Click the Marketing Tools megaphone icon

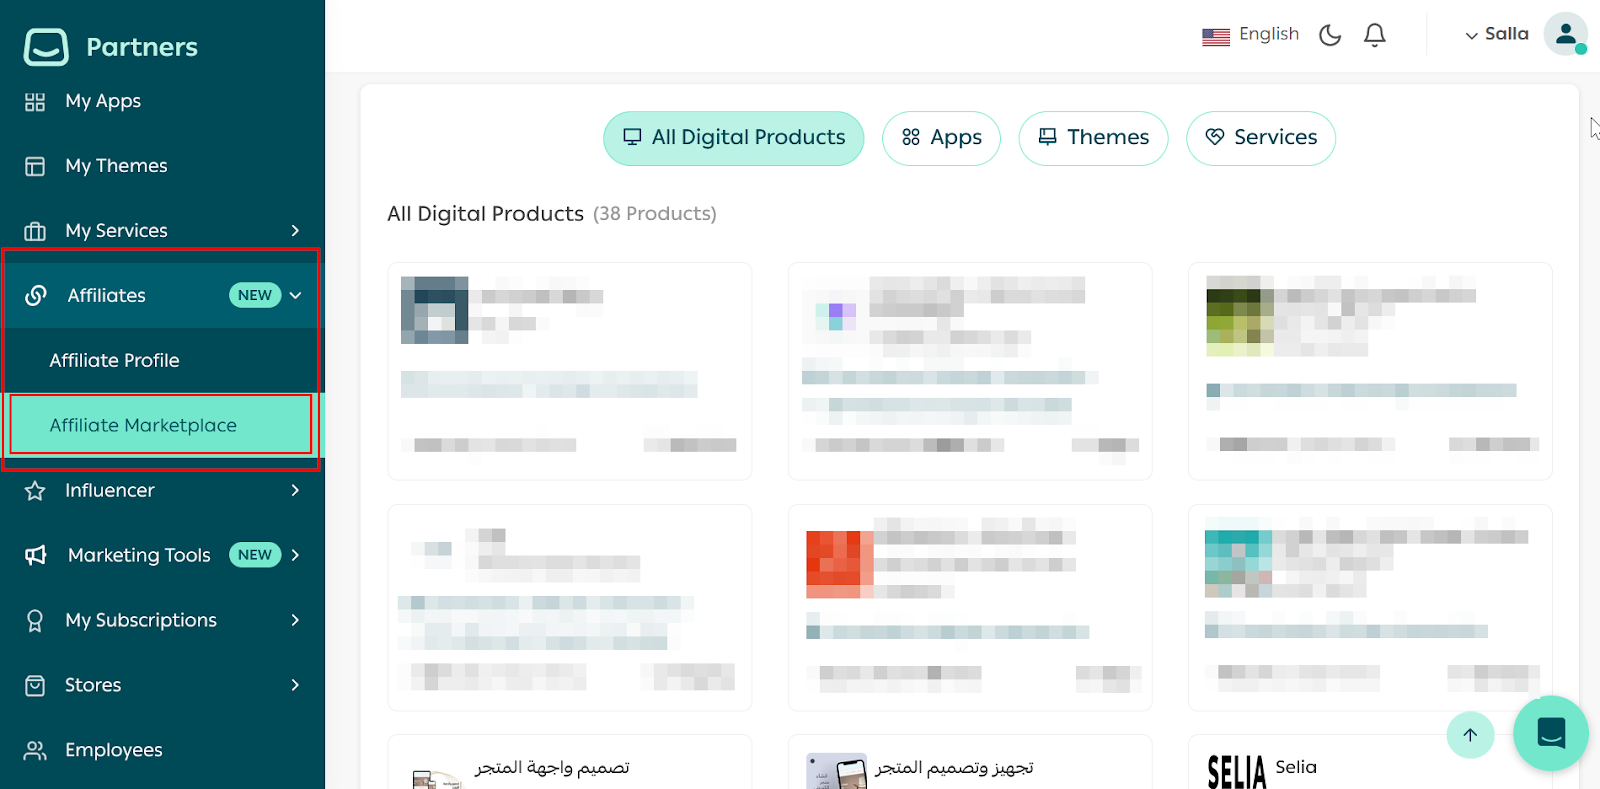pyautogui.click(x=36, y=555)
